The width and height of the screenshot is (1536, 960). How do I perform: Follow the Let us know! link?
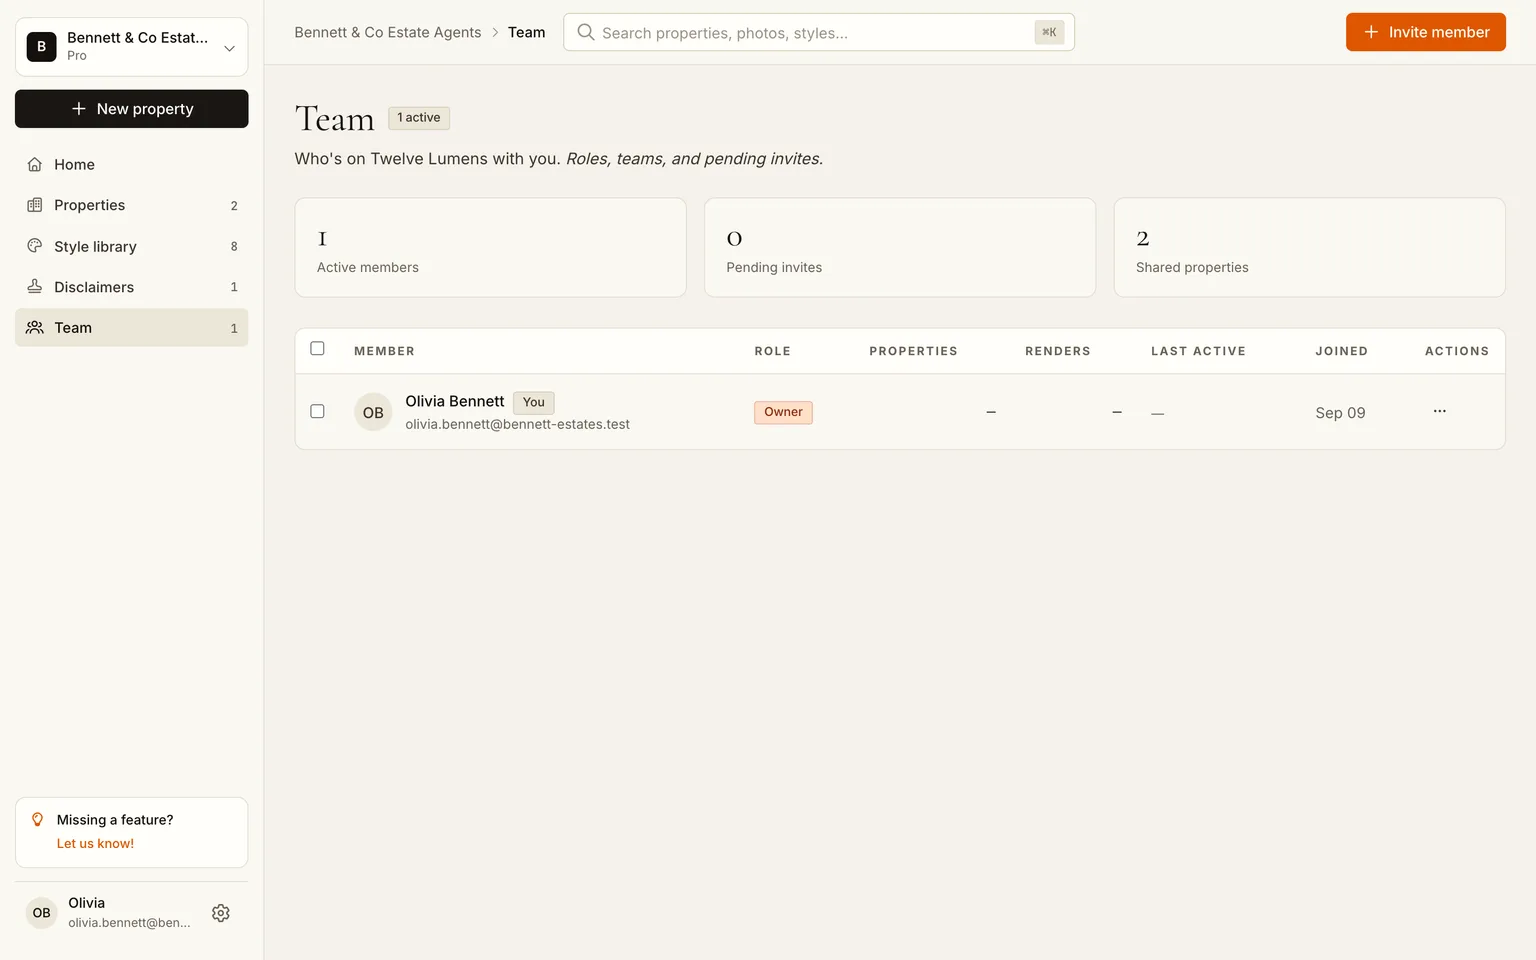95,844
